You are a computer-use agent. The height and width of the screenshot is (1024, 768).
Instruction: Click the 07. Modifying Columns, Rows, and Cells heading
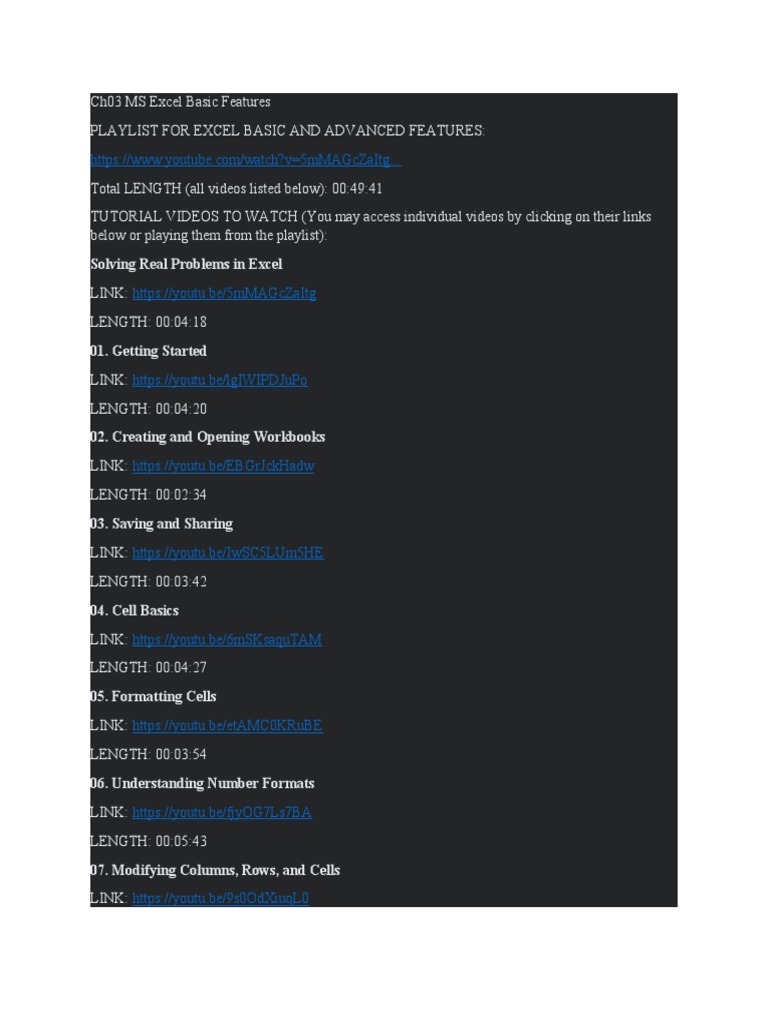(x=215, y=871)
